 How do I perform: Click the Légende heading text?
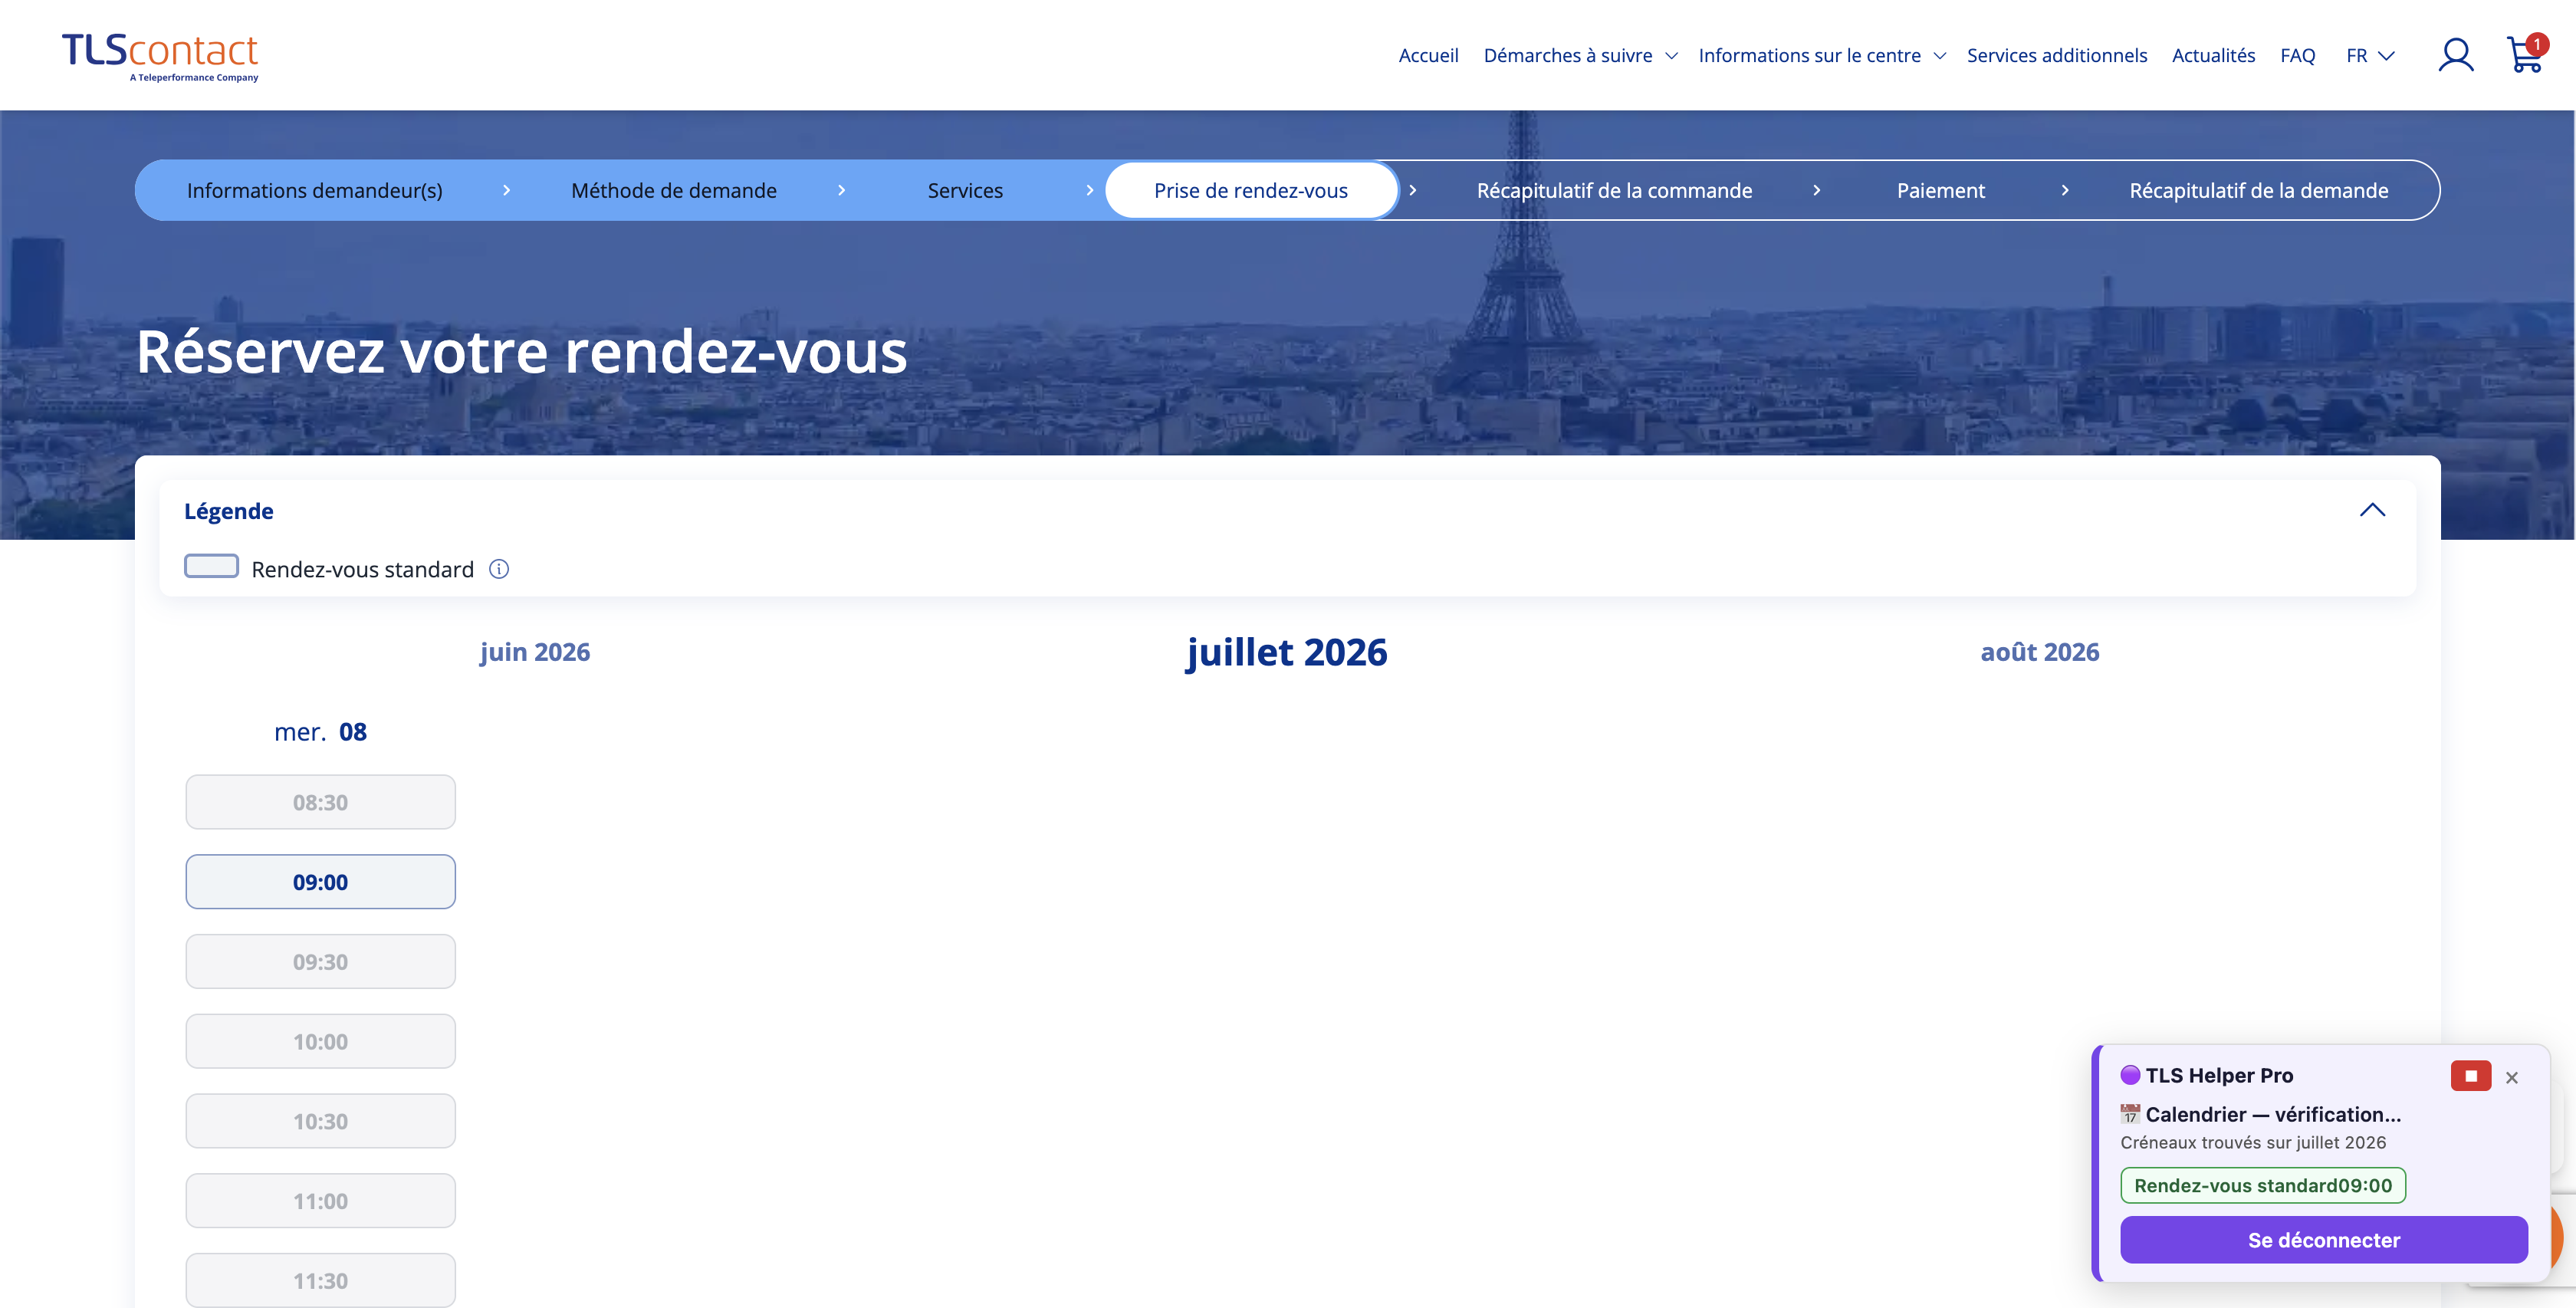(228, 511)
